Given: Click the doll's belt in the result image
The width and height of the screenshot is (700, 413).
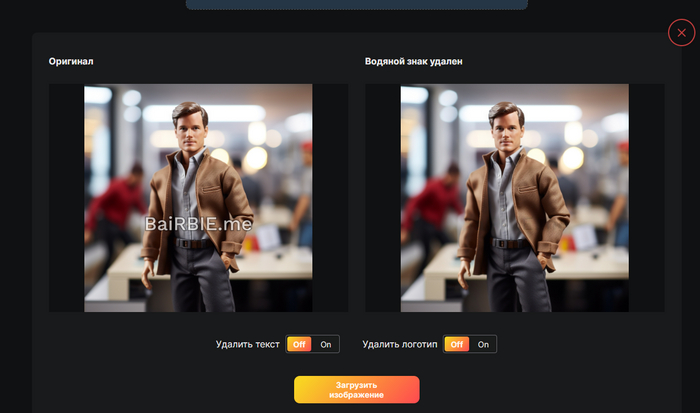Looking at the screenshot, I should pyautogui.click(x=510, y=243).
